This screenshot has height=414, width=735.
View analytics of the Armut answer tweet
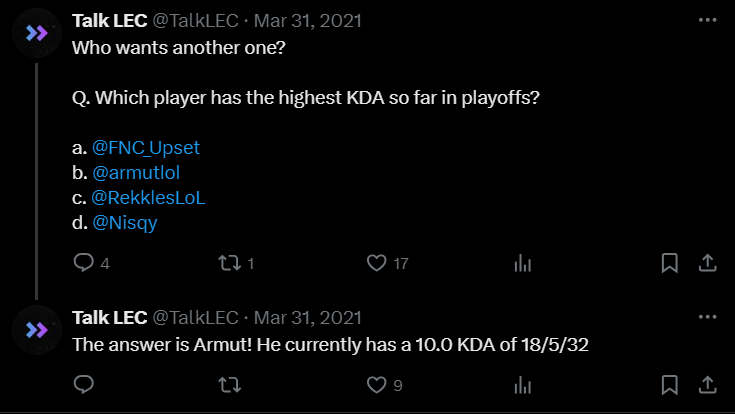coord(521,384)
